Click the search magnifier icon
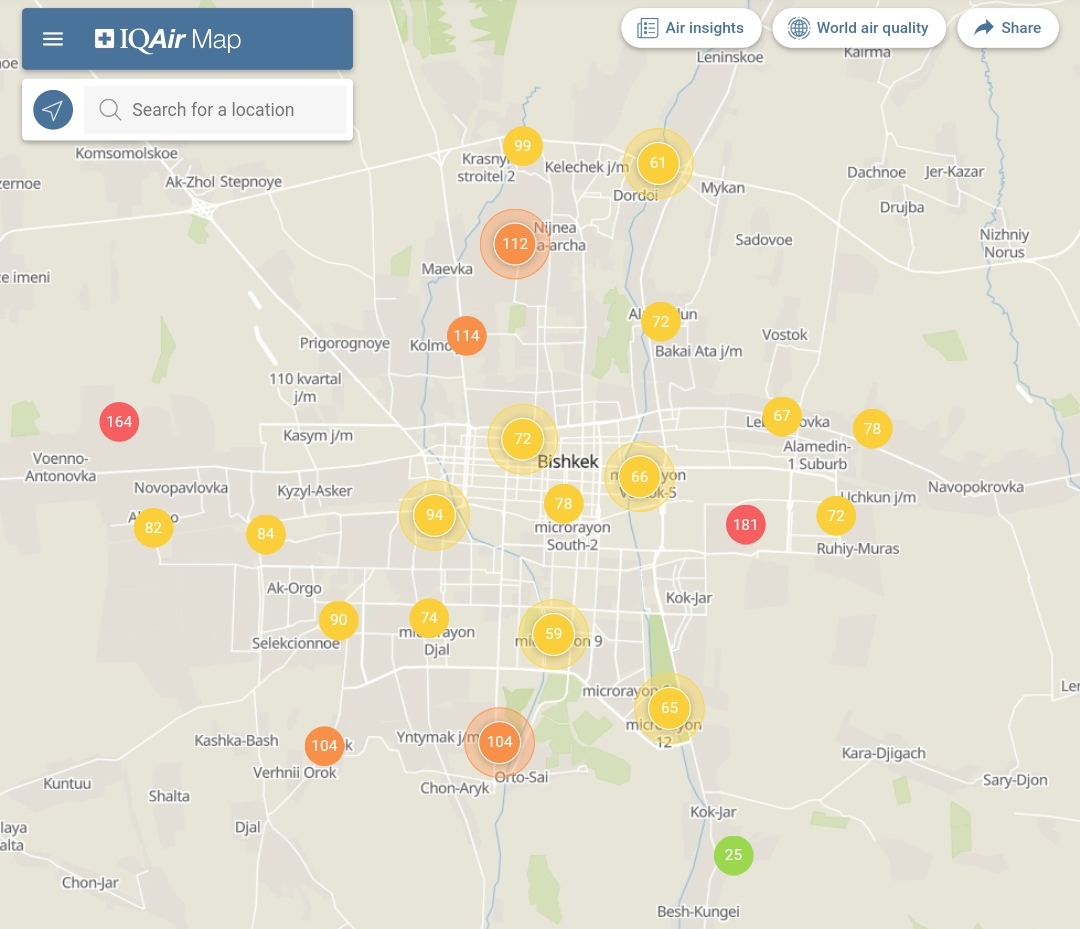 pos(110,110)
